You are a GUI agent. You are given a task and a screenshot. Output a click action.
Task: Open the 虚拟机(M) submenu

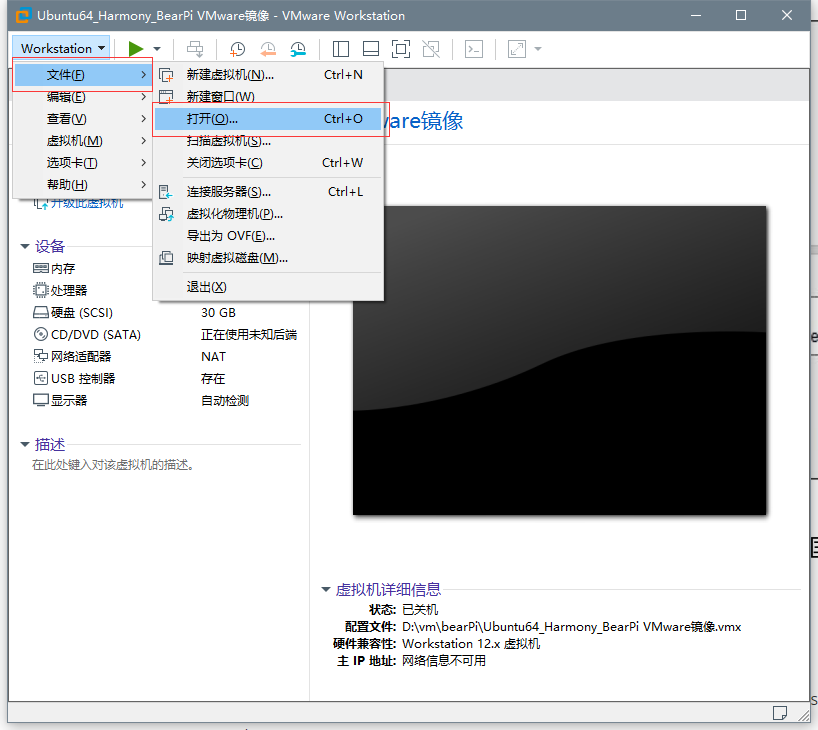(82, 141)
